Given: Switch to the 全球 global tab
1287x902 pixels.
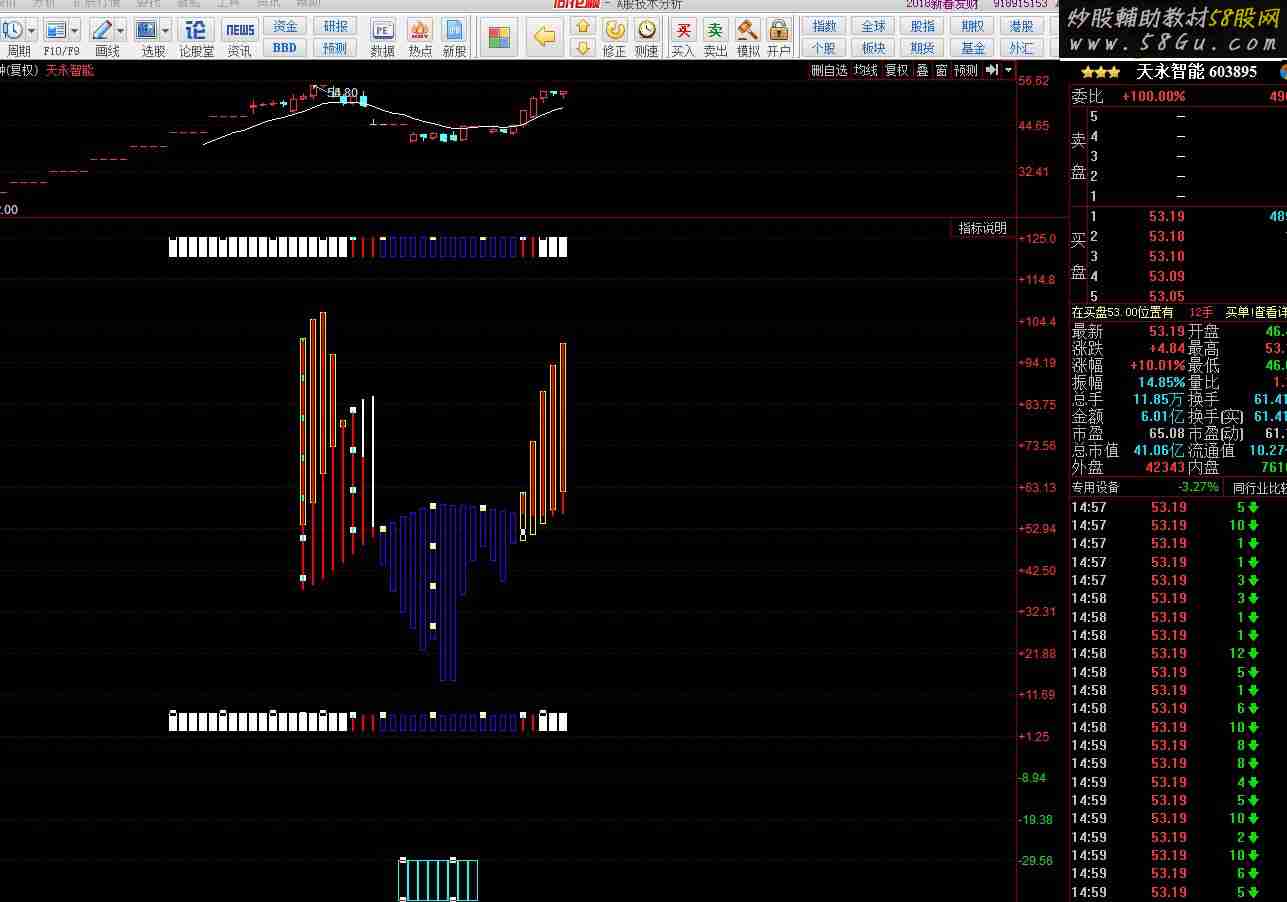Looking at the screenshot, I should click(x=873, y=27).
